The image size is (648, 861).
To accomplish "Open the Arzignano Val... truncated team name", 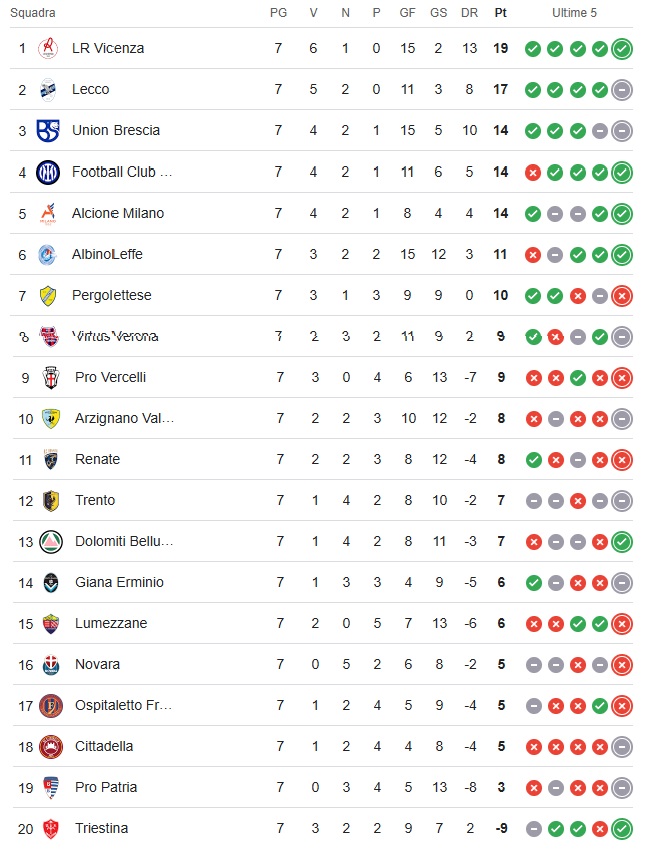I will (x=125, y=418).
